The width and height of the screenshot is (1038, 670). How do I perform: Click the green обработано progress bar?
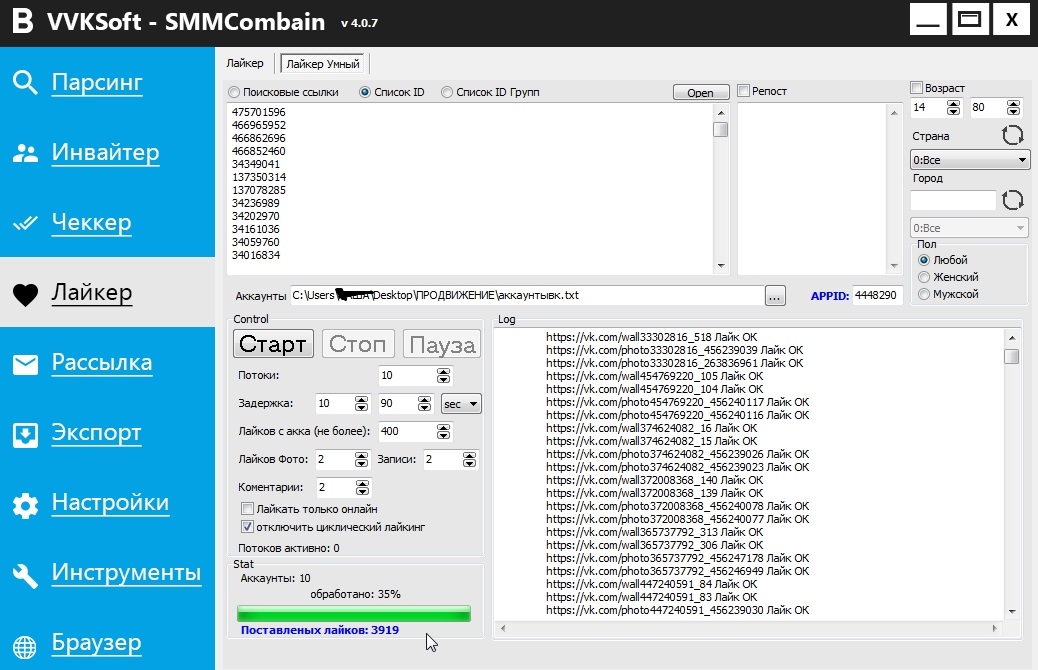[353, 613]
